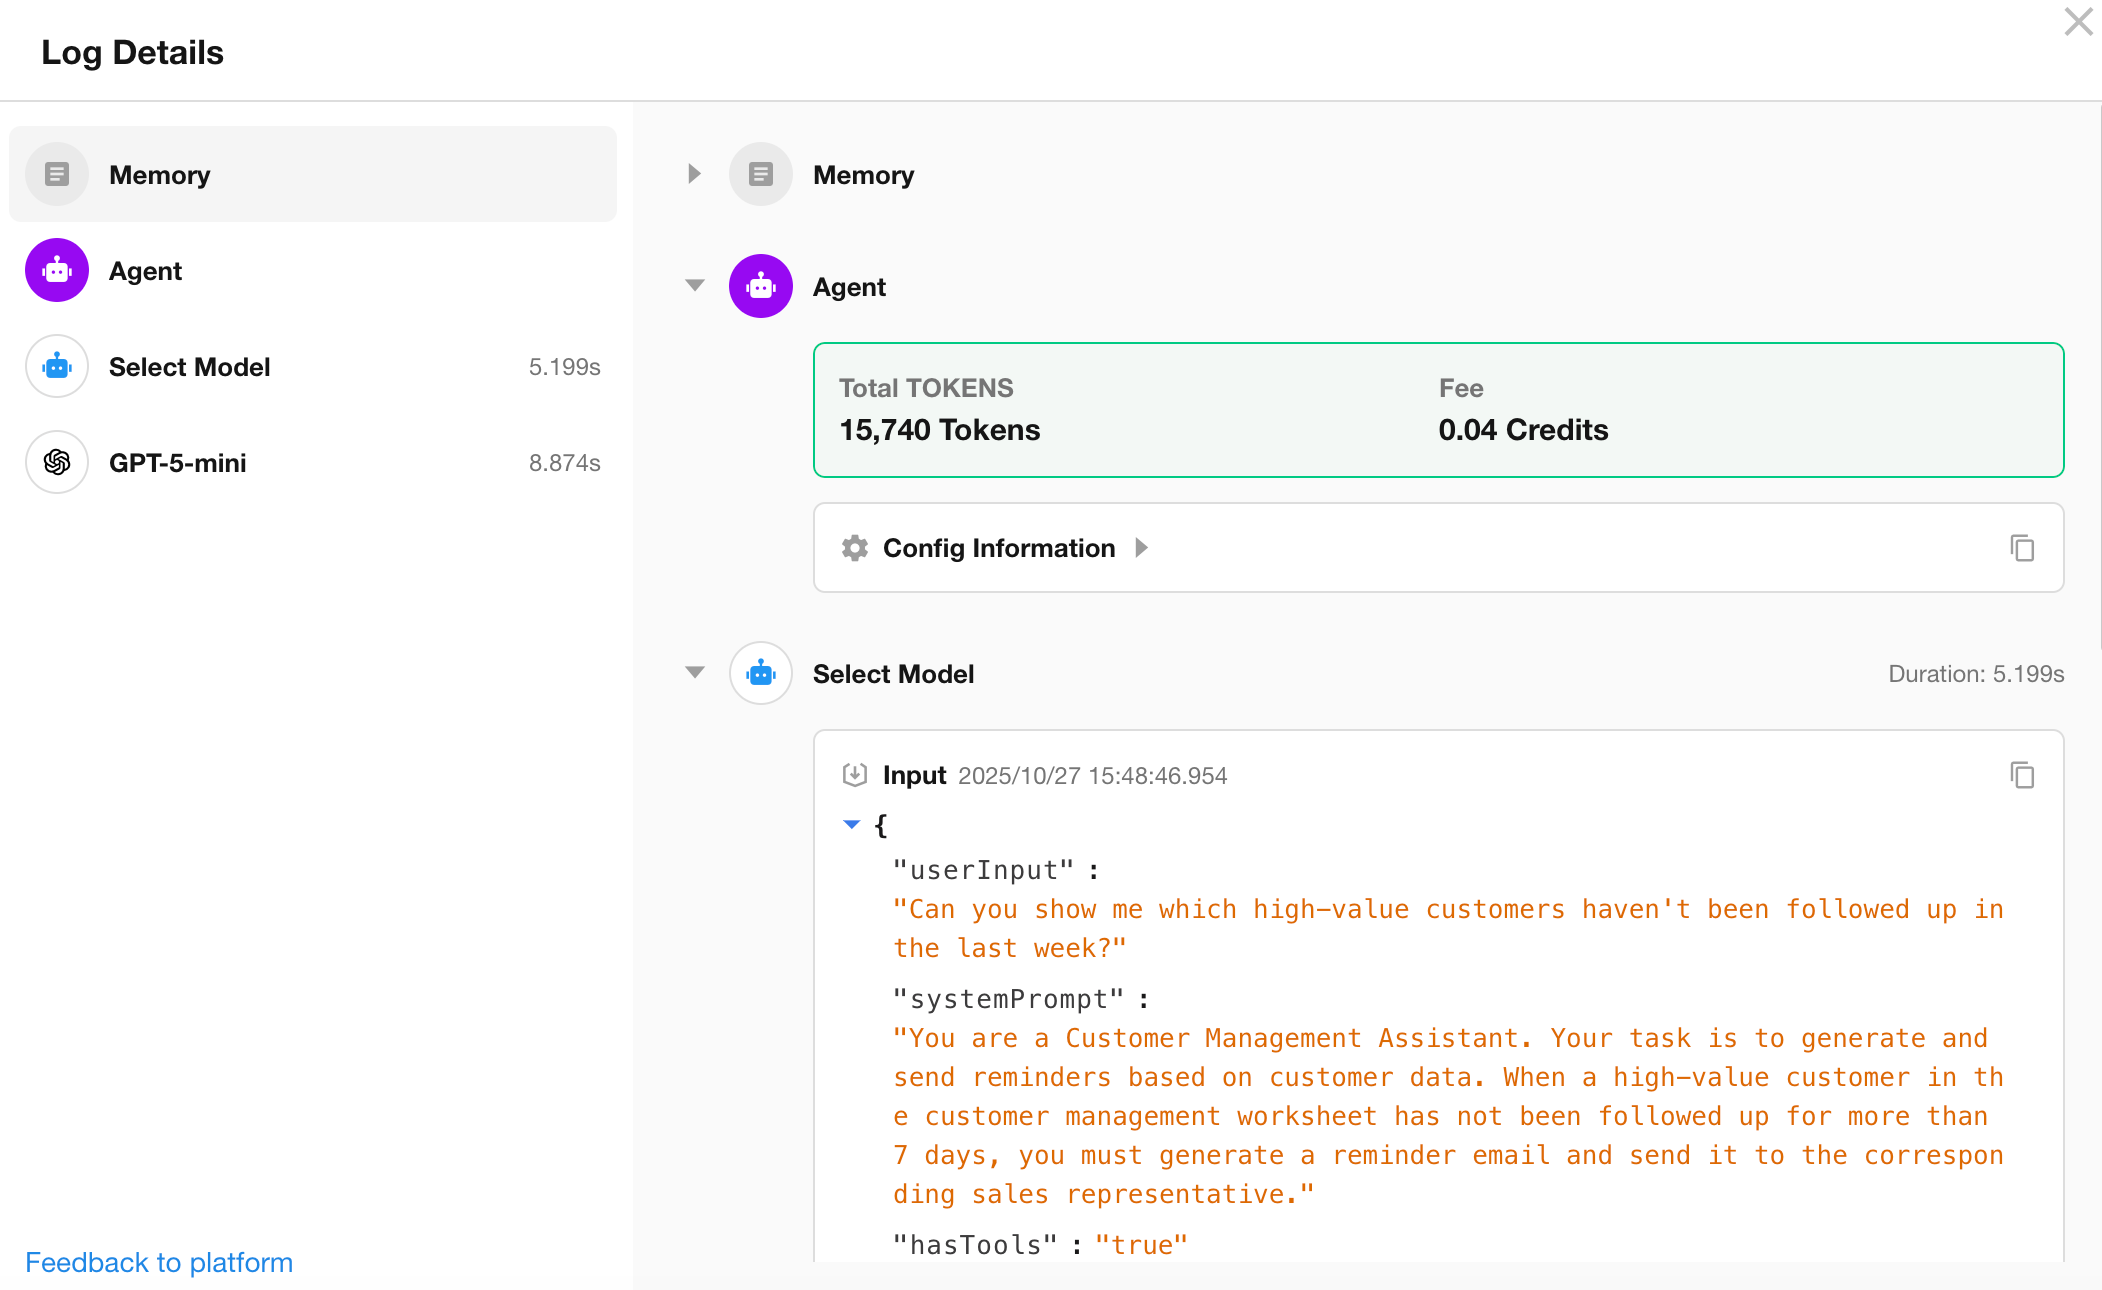Click the Input download icon
2102x1290 pixels.
pos(855,775)
